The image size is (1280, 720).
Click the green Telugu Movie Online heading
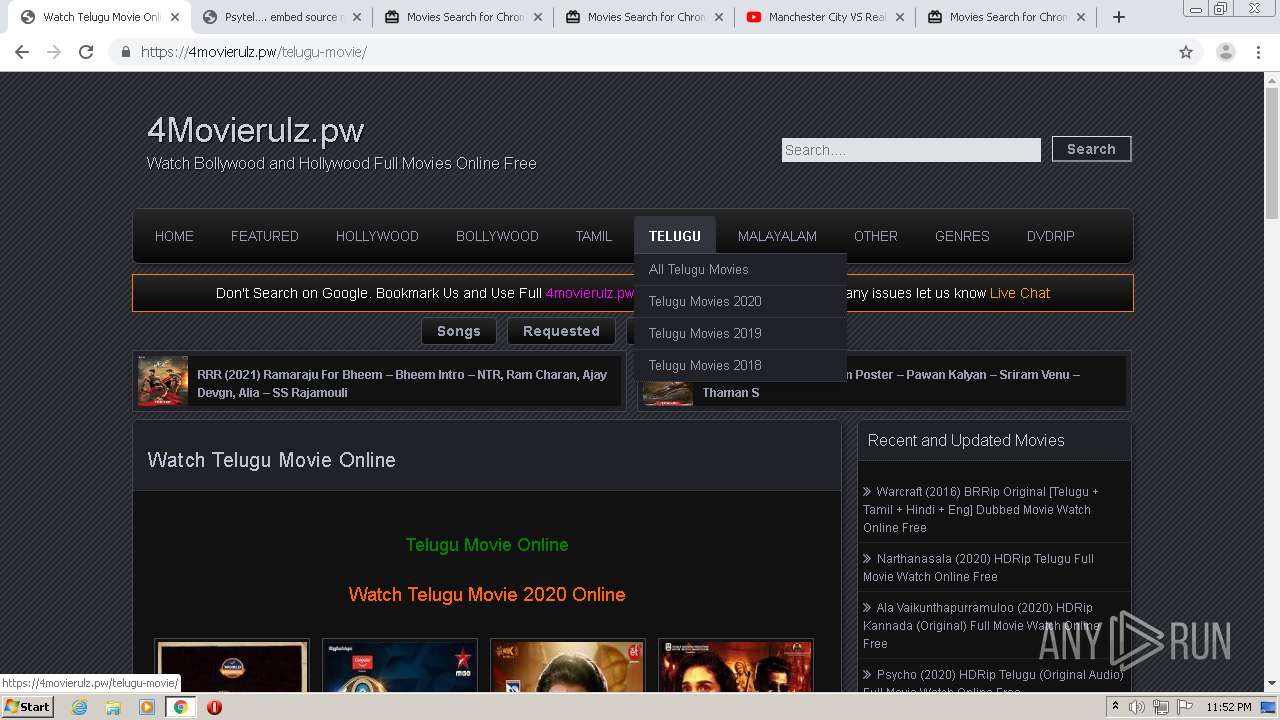click(x=487, y=545)
